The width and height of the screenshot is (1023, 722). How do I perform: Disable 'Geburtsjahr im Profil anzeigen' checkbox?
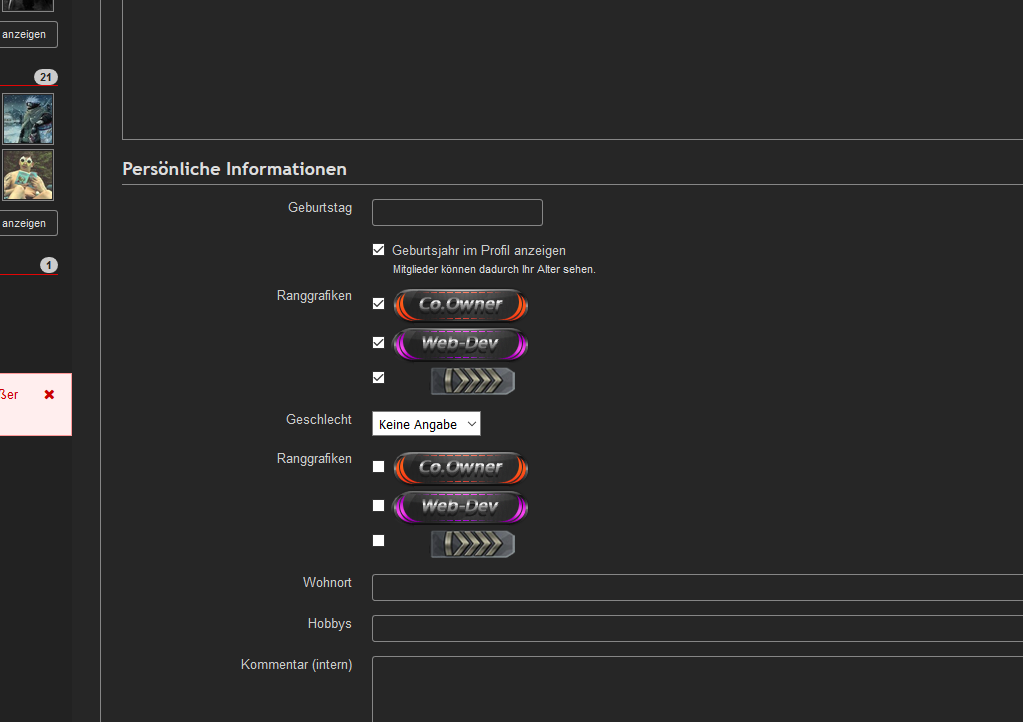(x=378, y=250)
